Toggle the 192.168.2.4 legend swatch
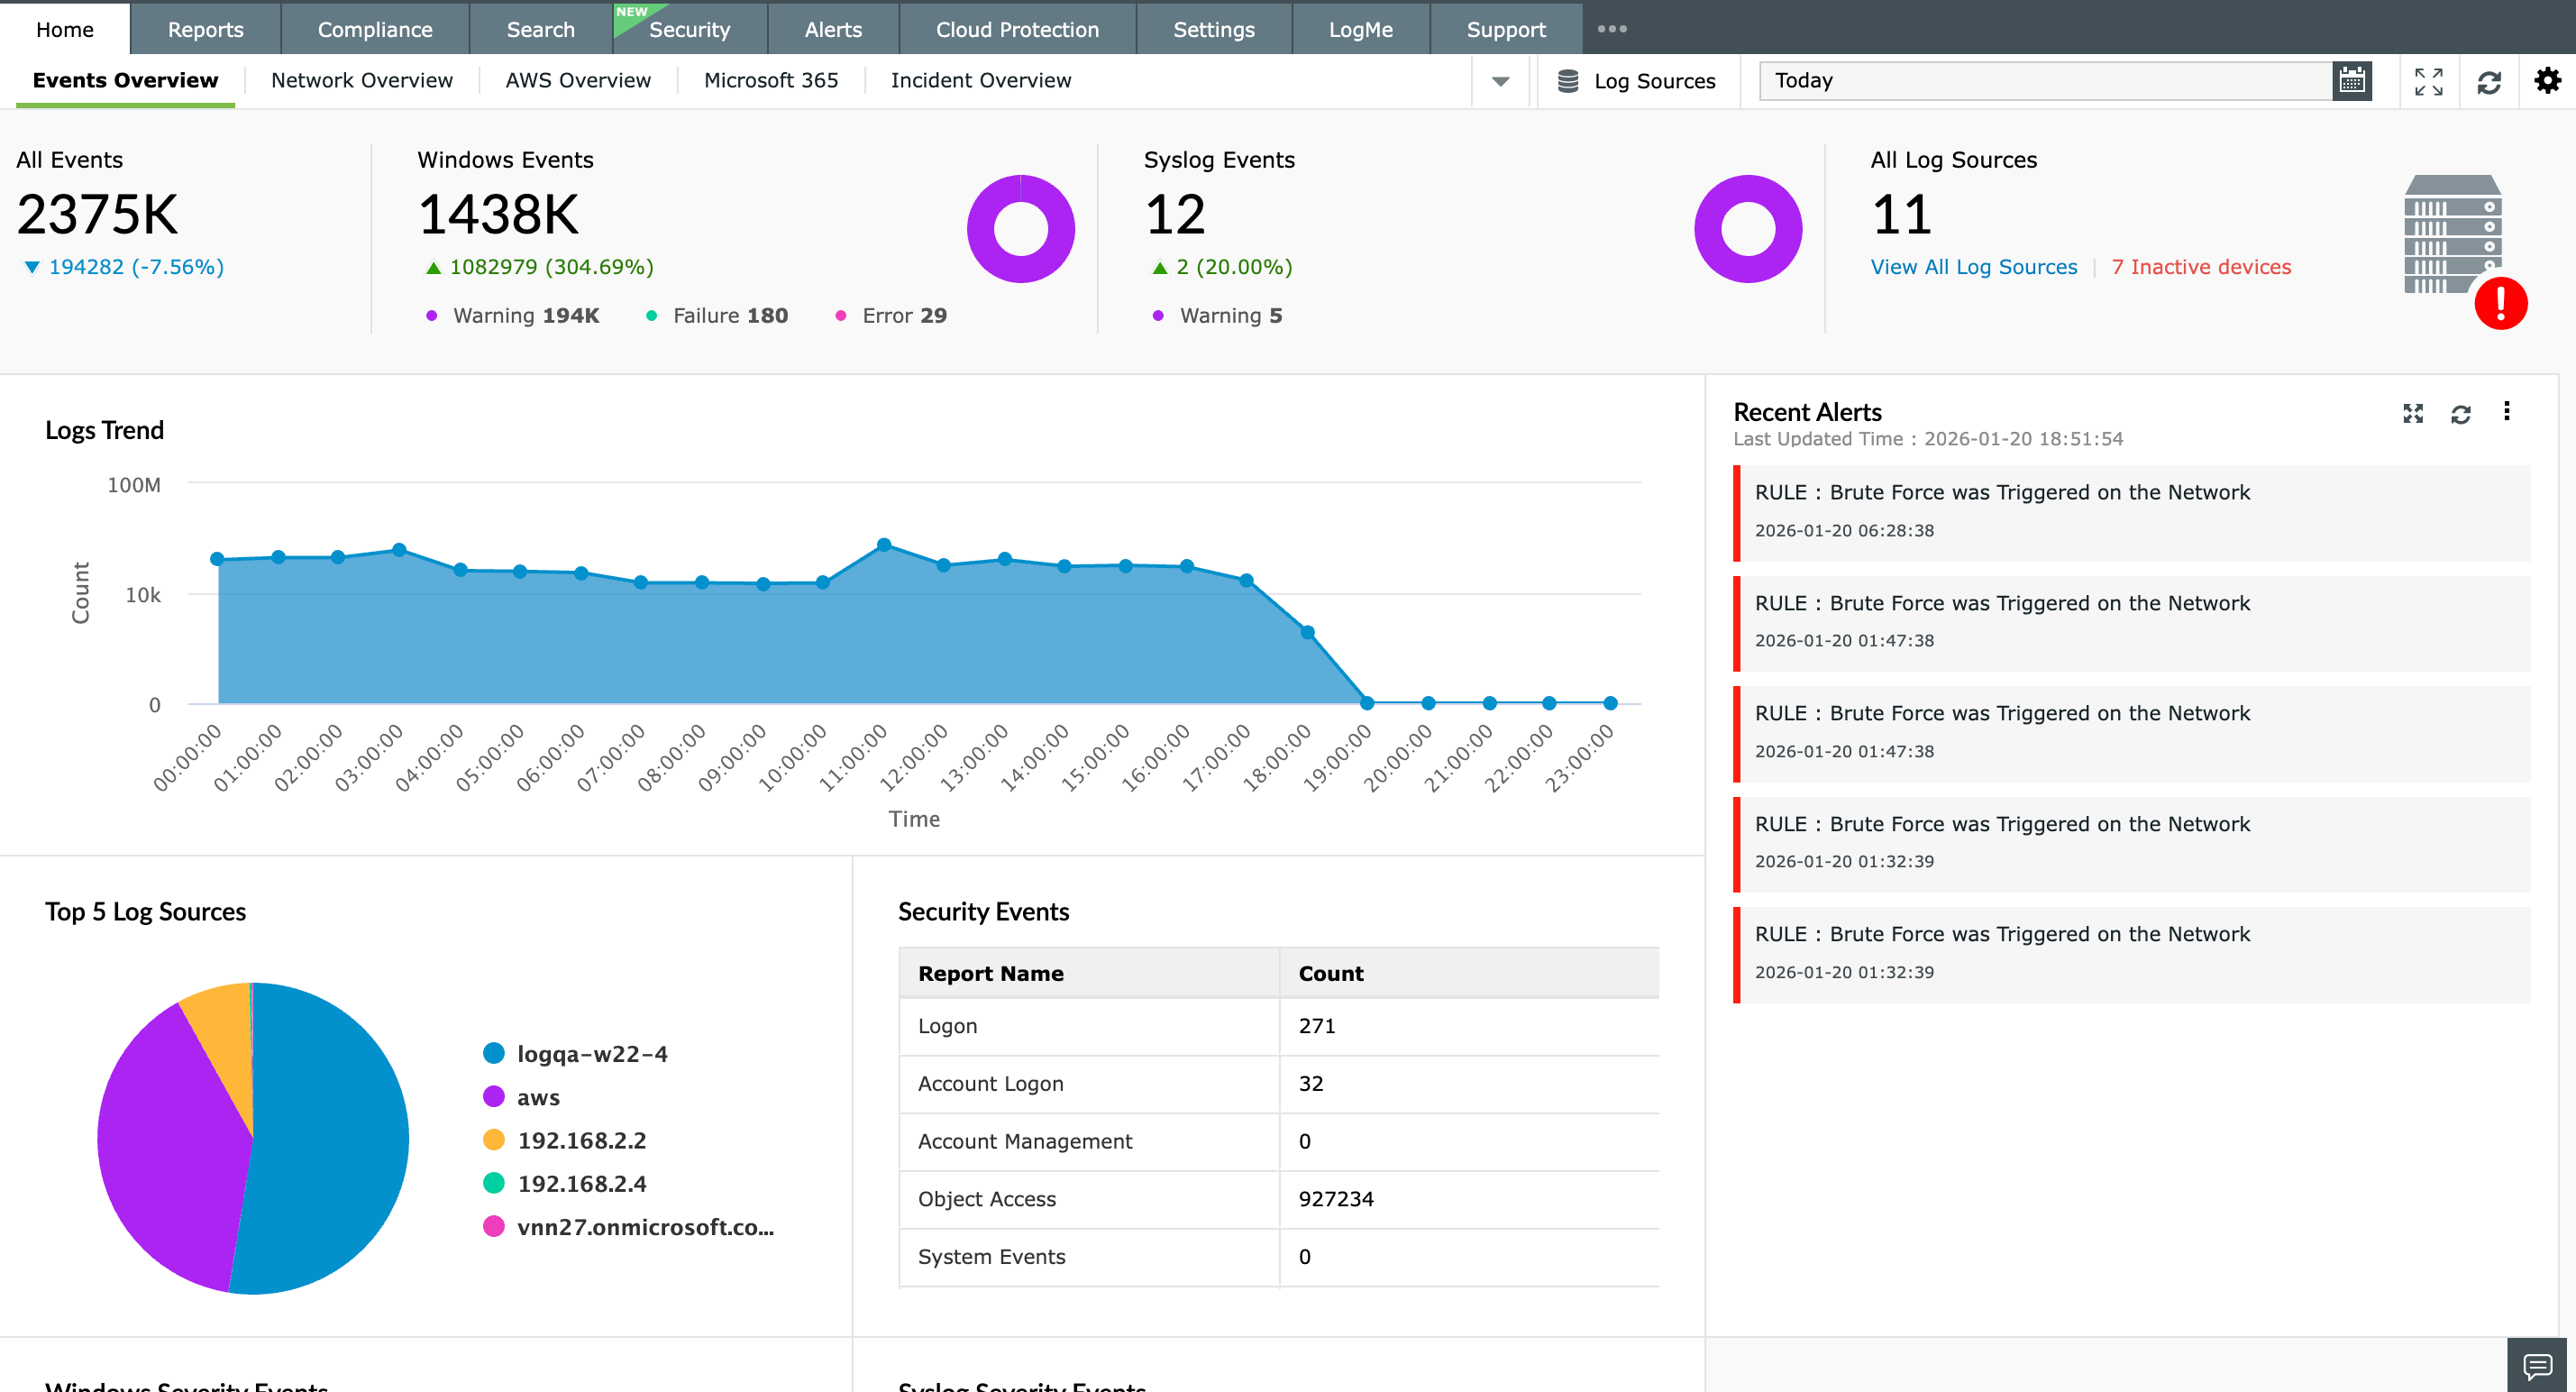Viewport: 2576px width, 1392px height. click(x=494, y=1183)
